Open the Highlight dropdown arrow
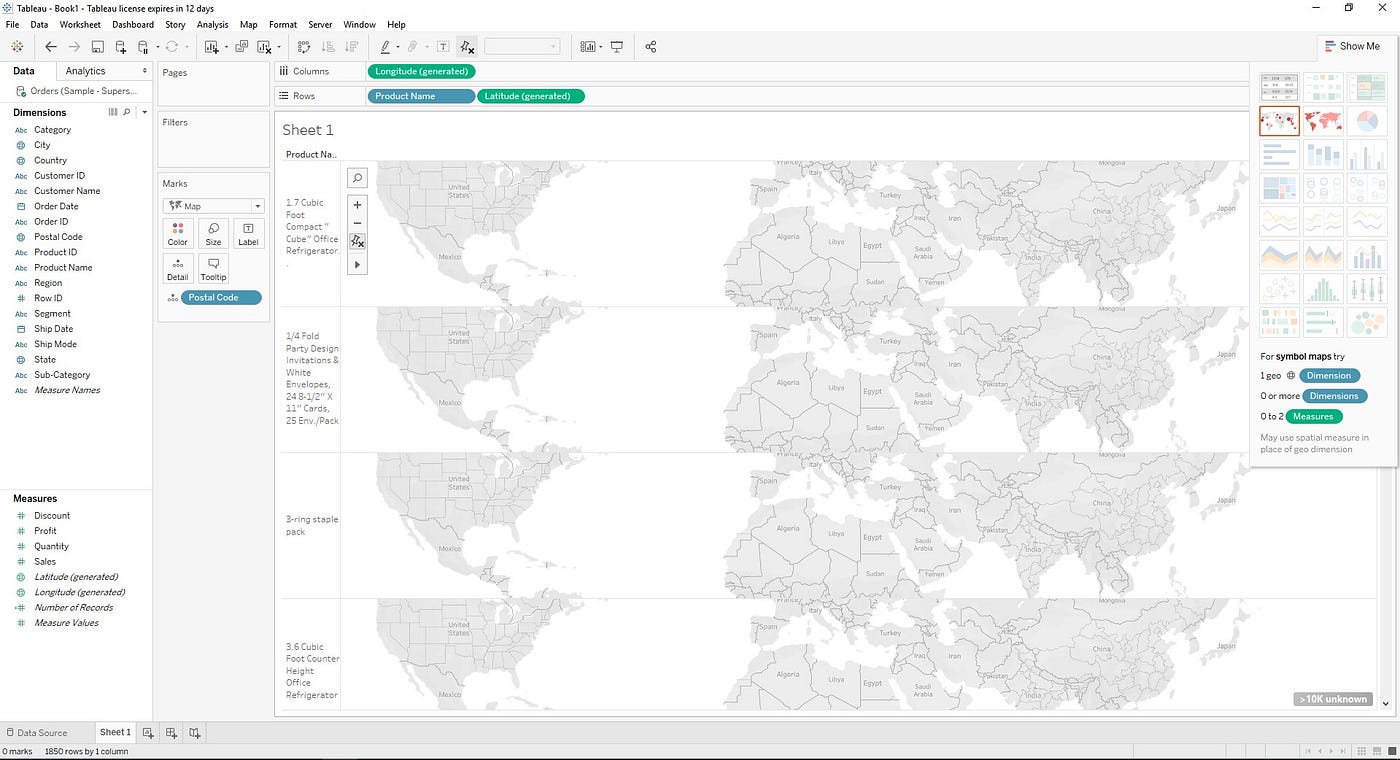The height and width of the screenshot is (760, 1400). pos(397,47)
